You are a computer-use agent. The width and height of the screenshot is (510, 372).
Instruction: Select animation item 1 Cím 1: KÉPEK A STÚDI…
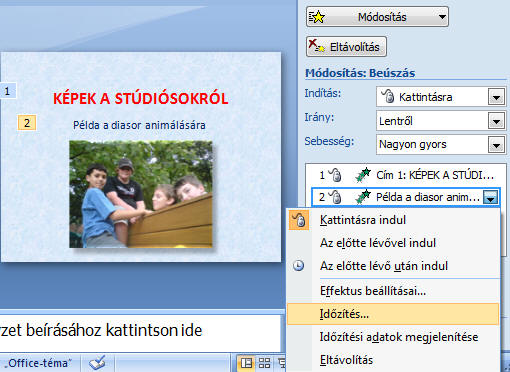coord(405,175)
